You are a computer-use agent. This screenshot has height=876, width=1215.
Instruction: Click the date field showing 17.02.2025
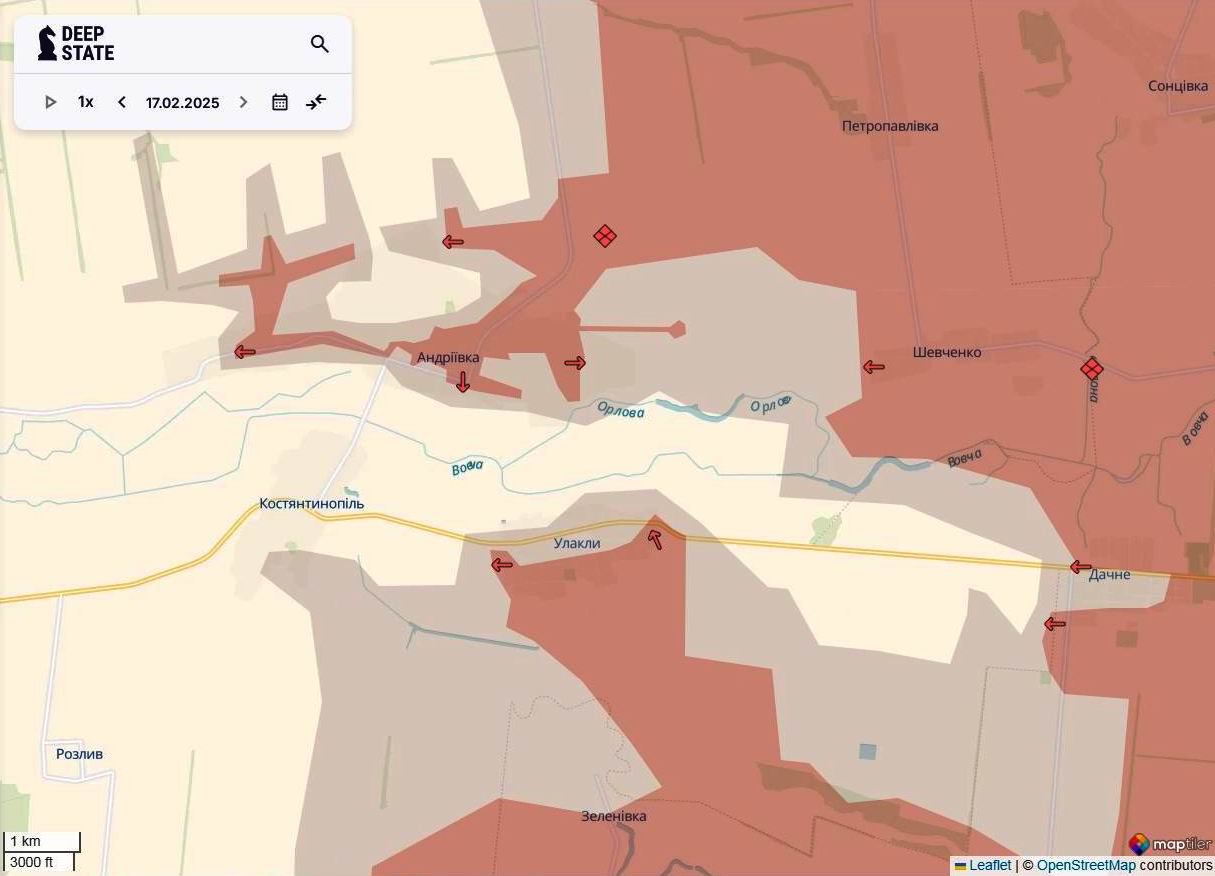(x=182, y=101)
